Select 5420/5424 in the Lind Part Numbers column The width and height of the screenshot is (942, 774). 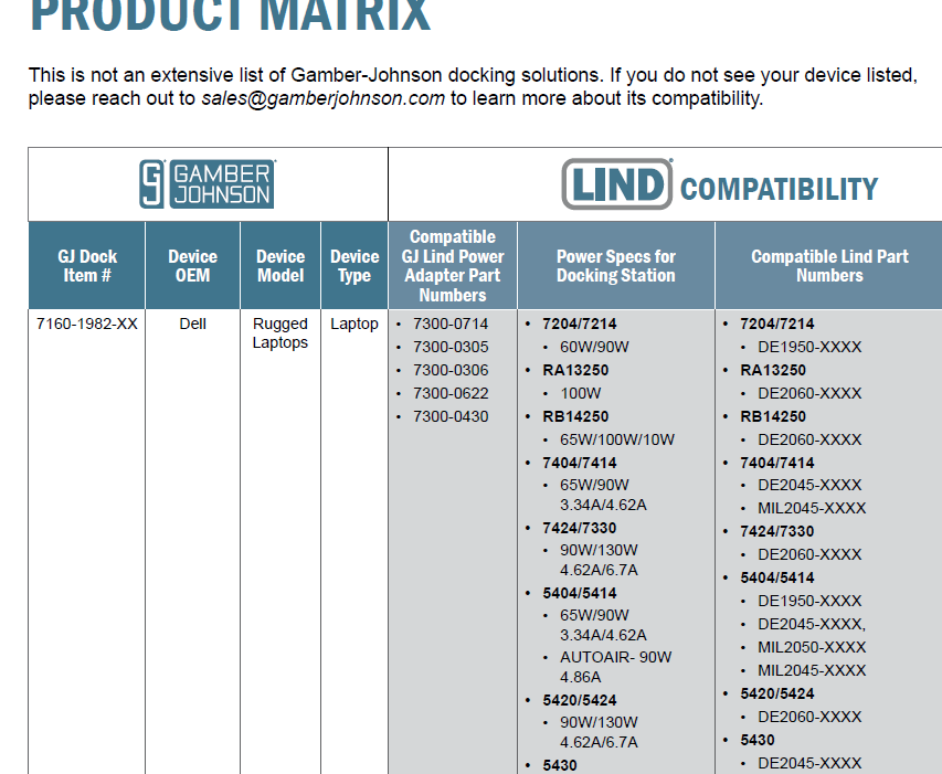777,694
